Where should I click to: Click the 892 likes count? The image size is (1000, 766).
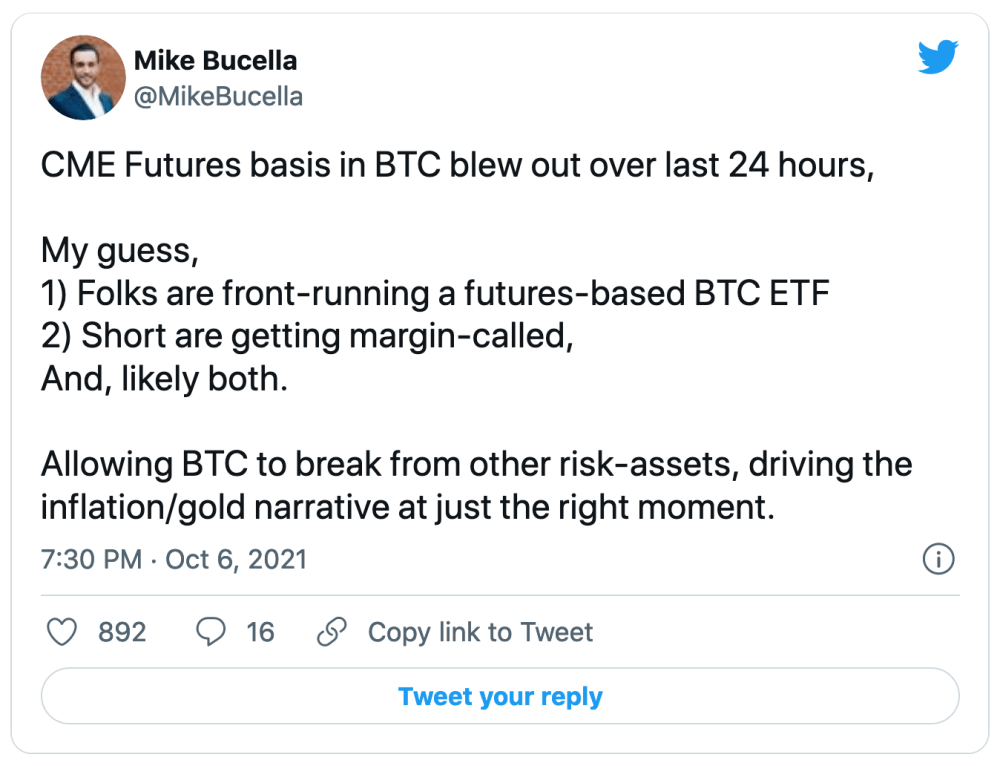coord(122,632)
